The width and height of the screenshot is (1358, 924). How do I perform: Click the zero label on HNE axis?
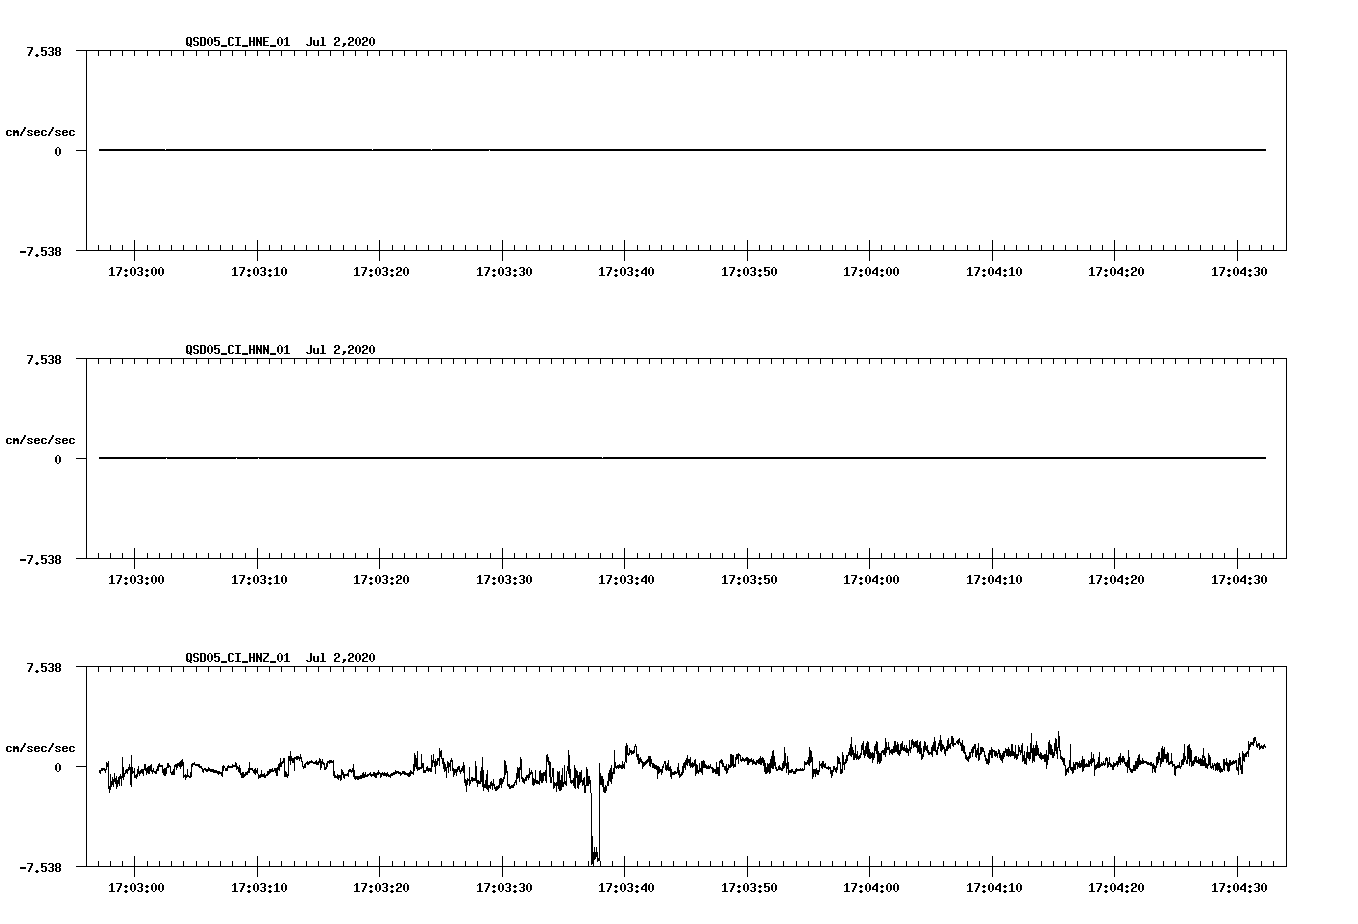click(58, 151)
